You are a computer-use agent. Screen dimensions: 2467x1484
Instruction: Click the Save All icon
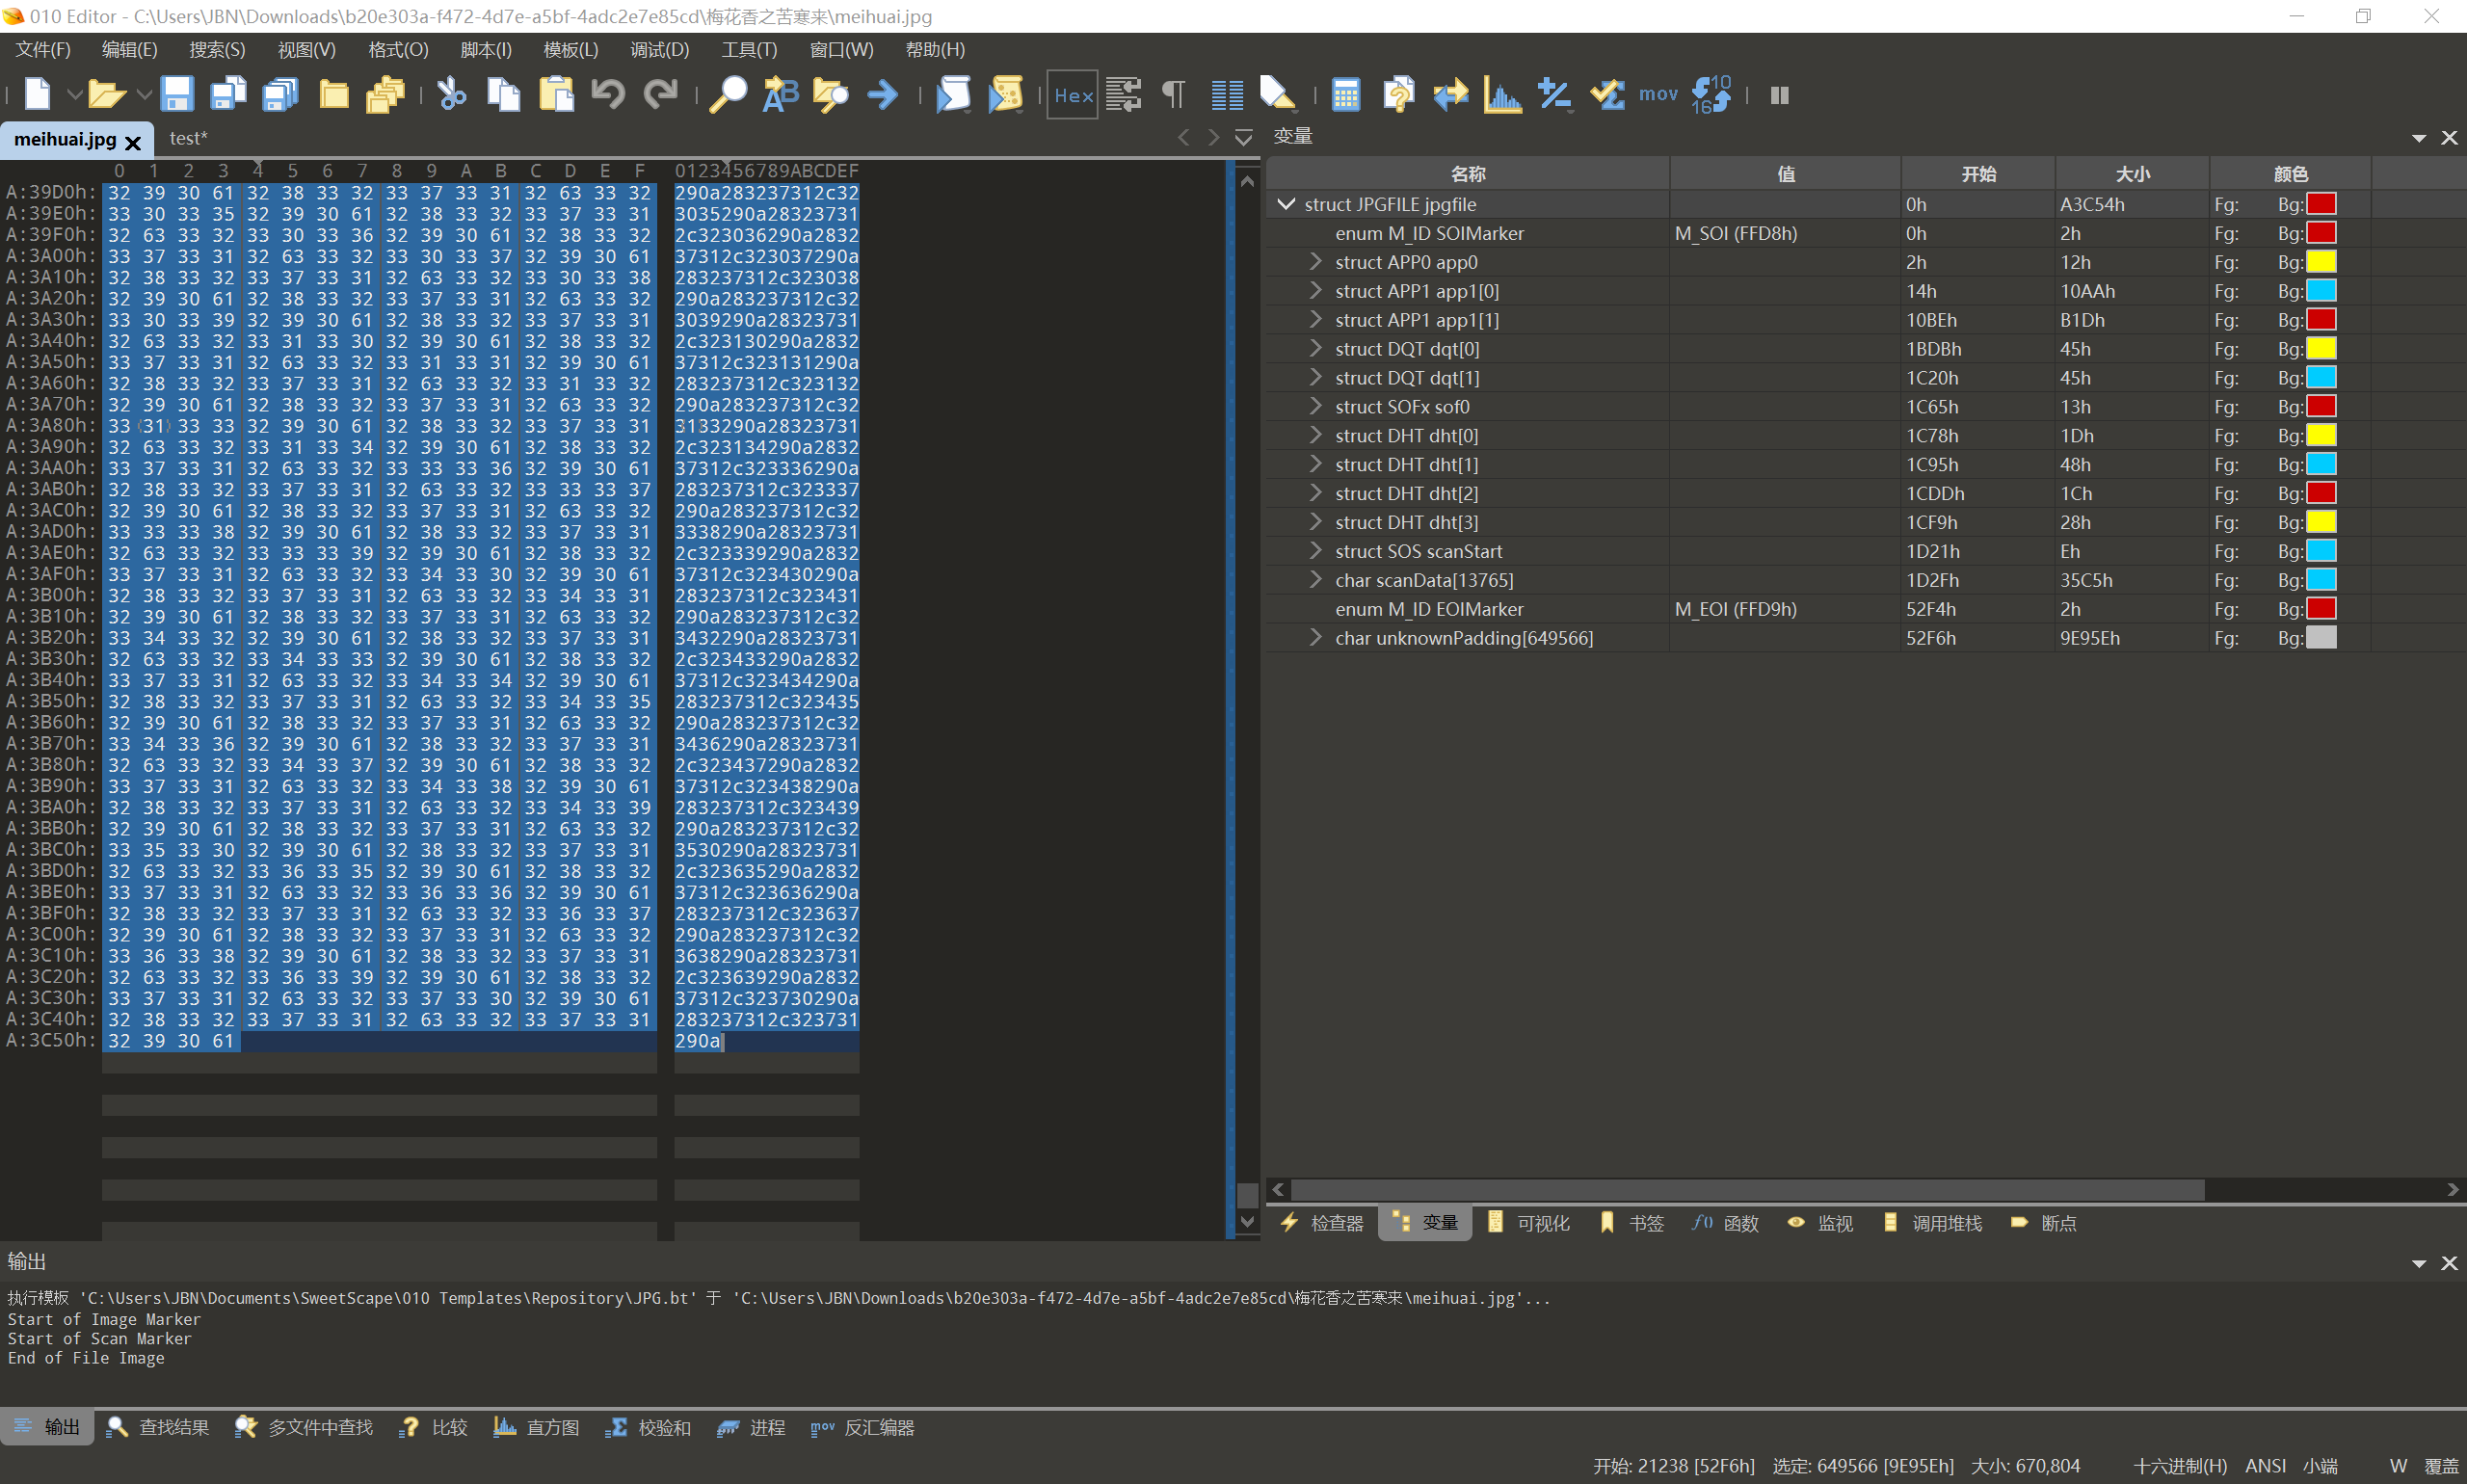coord(281,95)
